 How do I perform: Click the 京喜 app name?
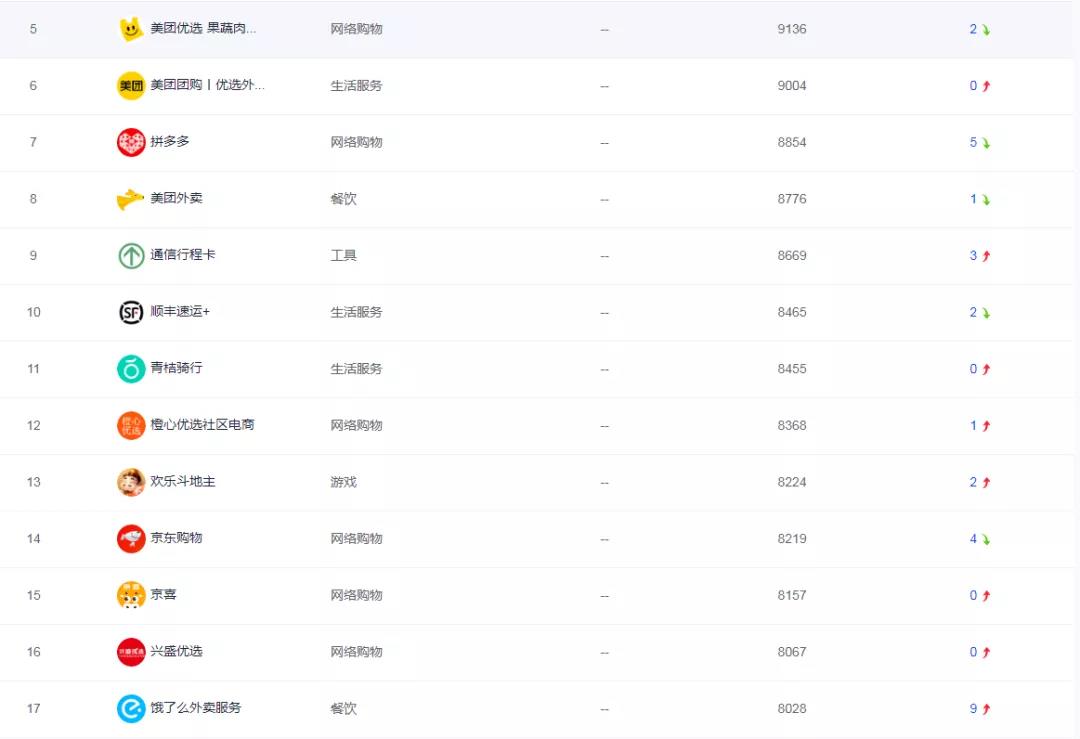(x=163, y=595)
